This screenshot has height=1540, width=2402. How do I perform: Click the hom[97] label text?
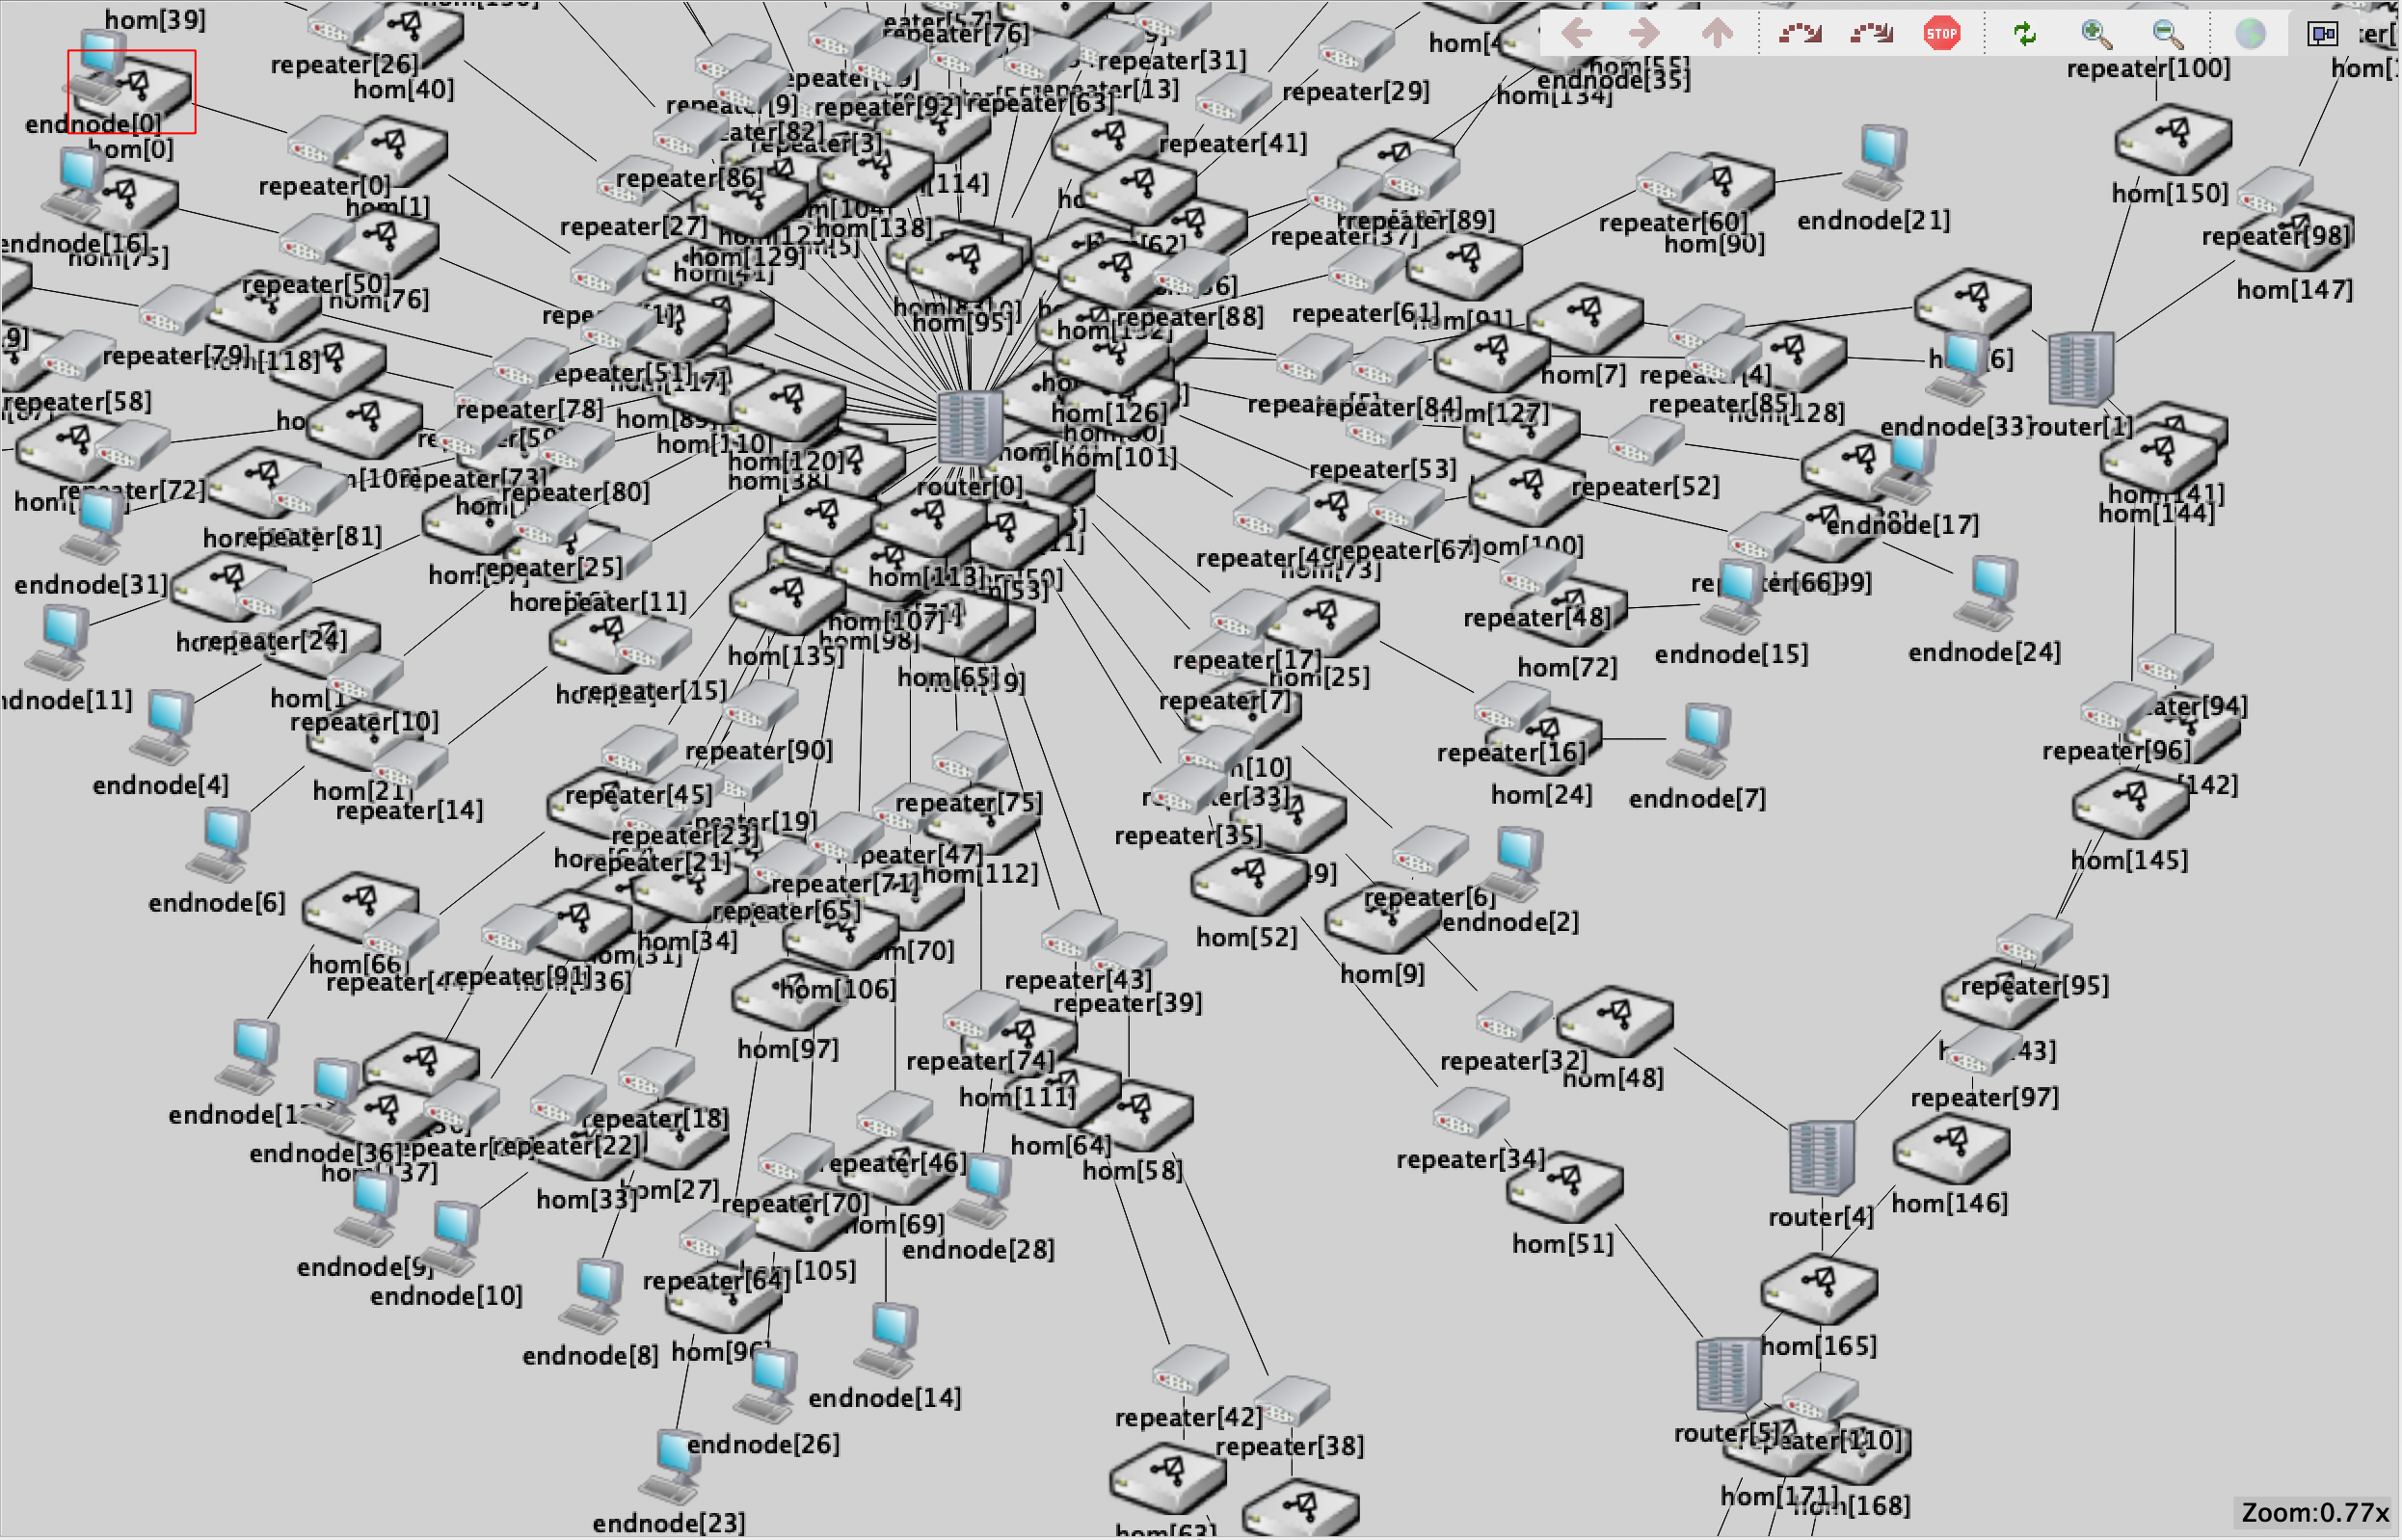788,1049
